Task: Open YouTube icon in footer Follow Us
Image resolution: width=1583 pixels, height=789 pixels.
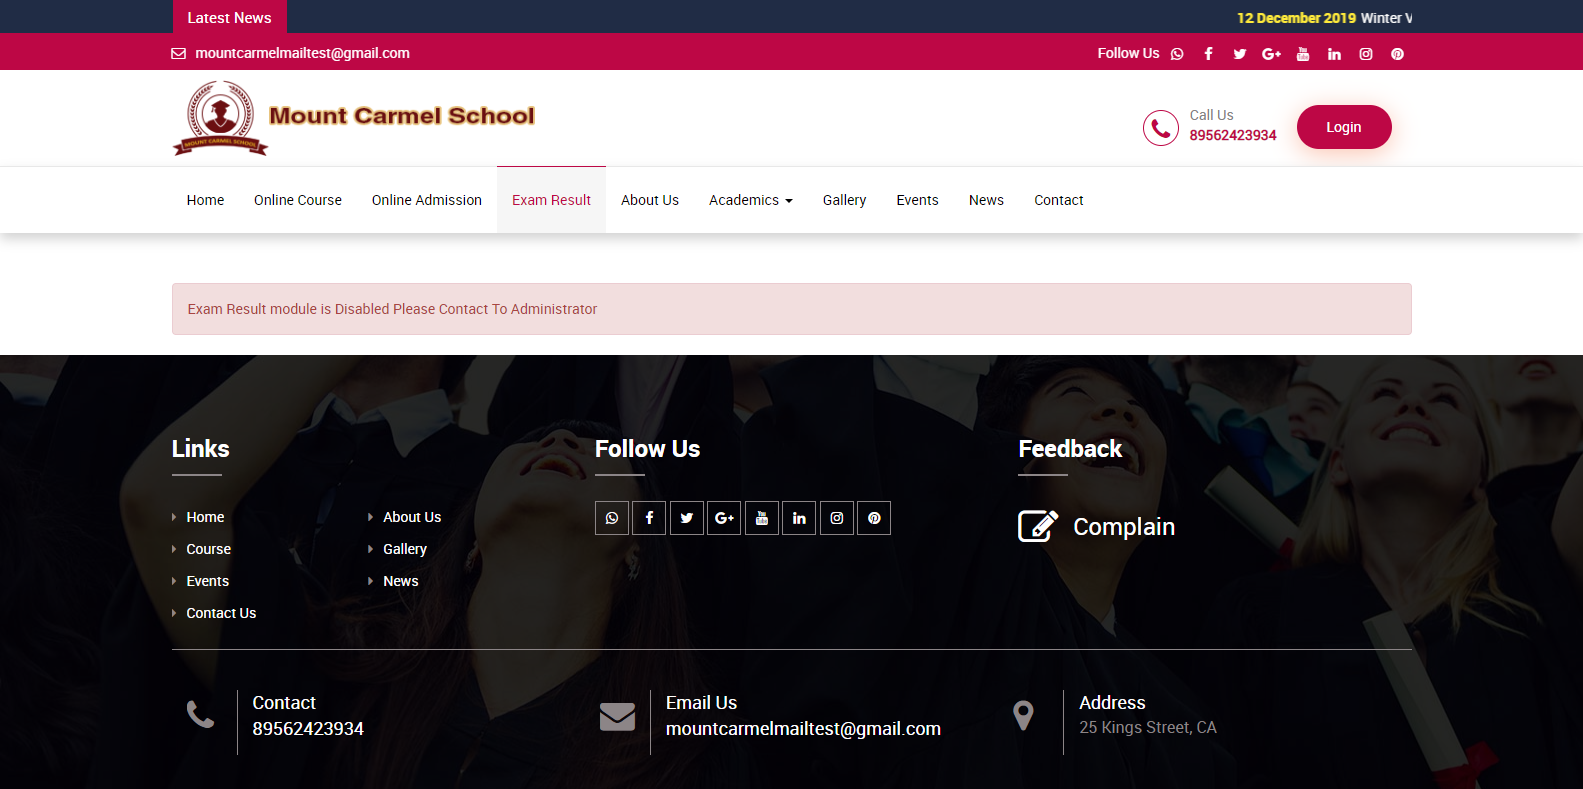Action: click(x=761, y=518)
